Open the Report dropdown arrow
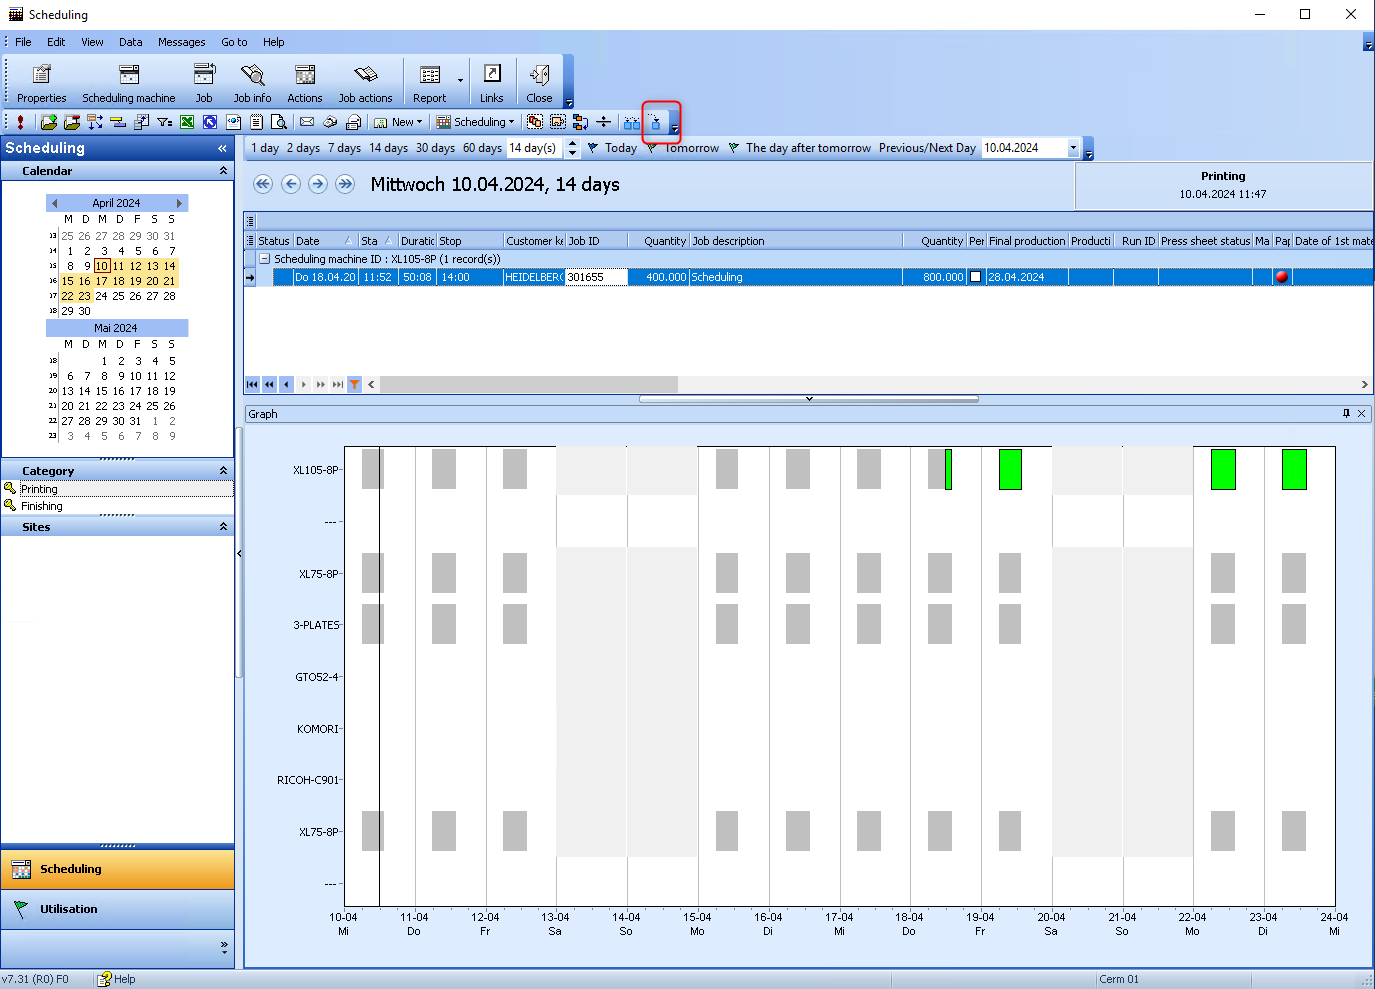The height and width of the screenshot is (989, 1375). (460, 81)
